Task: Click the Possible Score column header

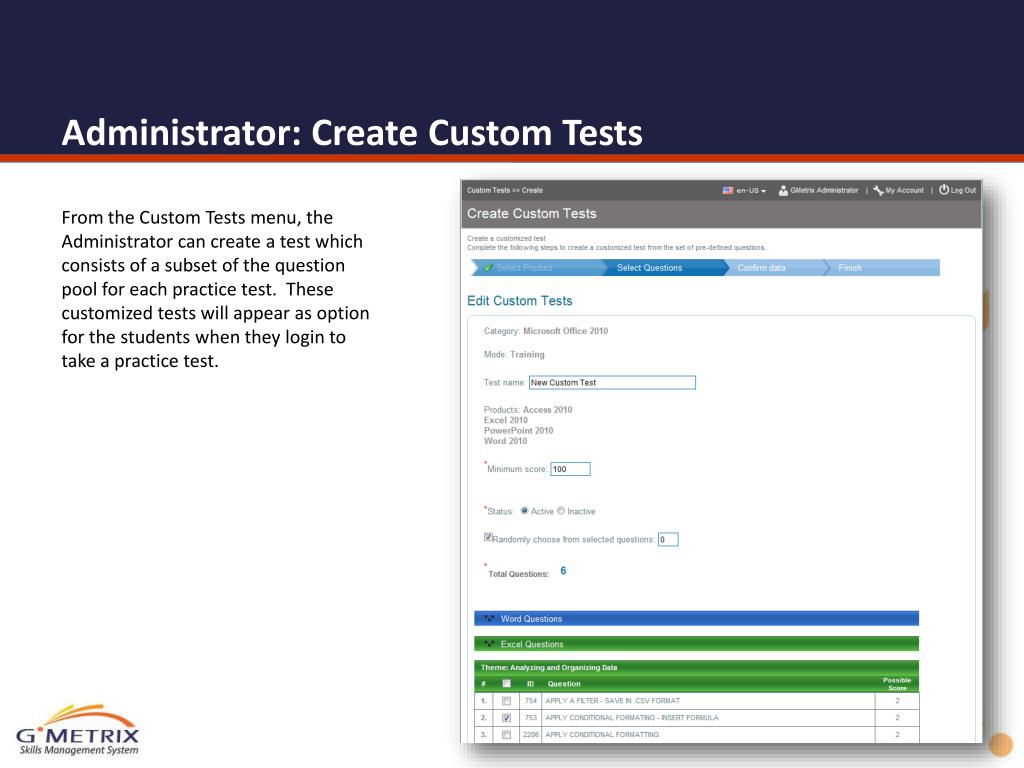Action: (897, 684)
